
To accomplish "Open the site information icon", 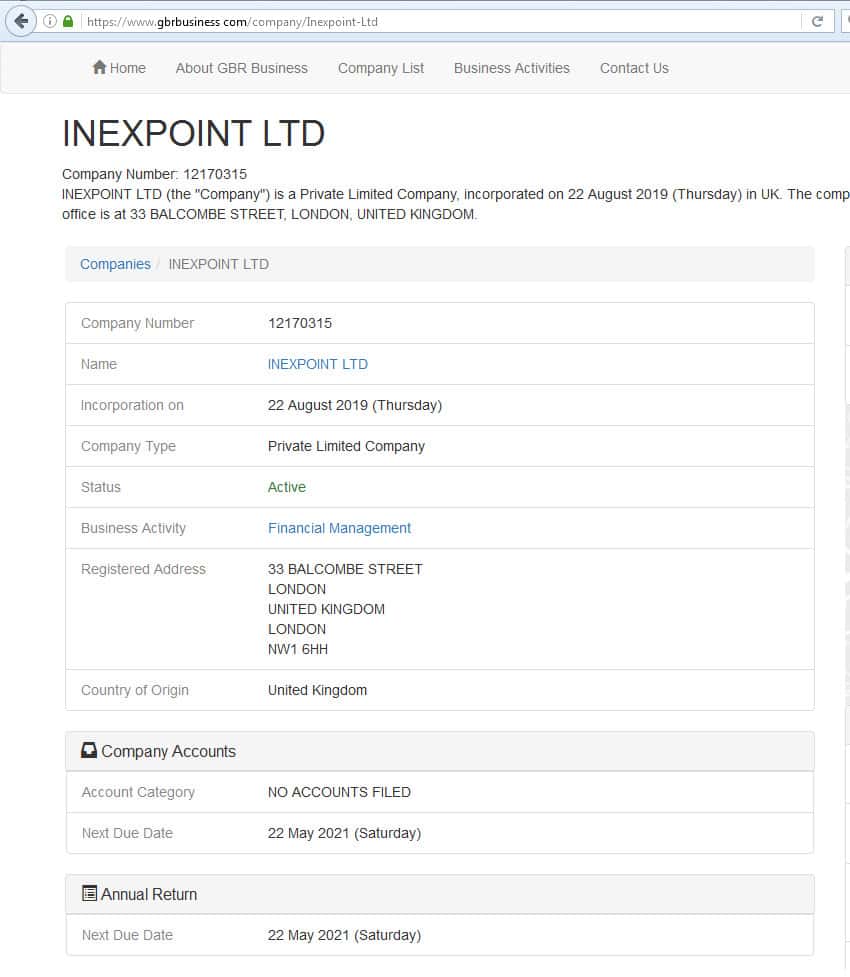I will click(x=50, y=21).
